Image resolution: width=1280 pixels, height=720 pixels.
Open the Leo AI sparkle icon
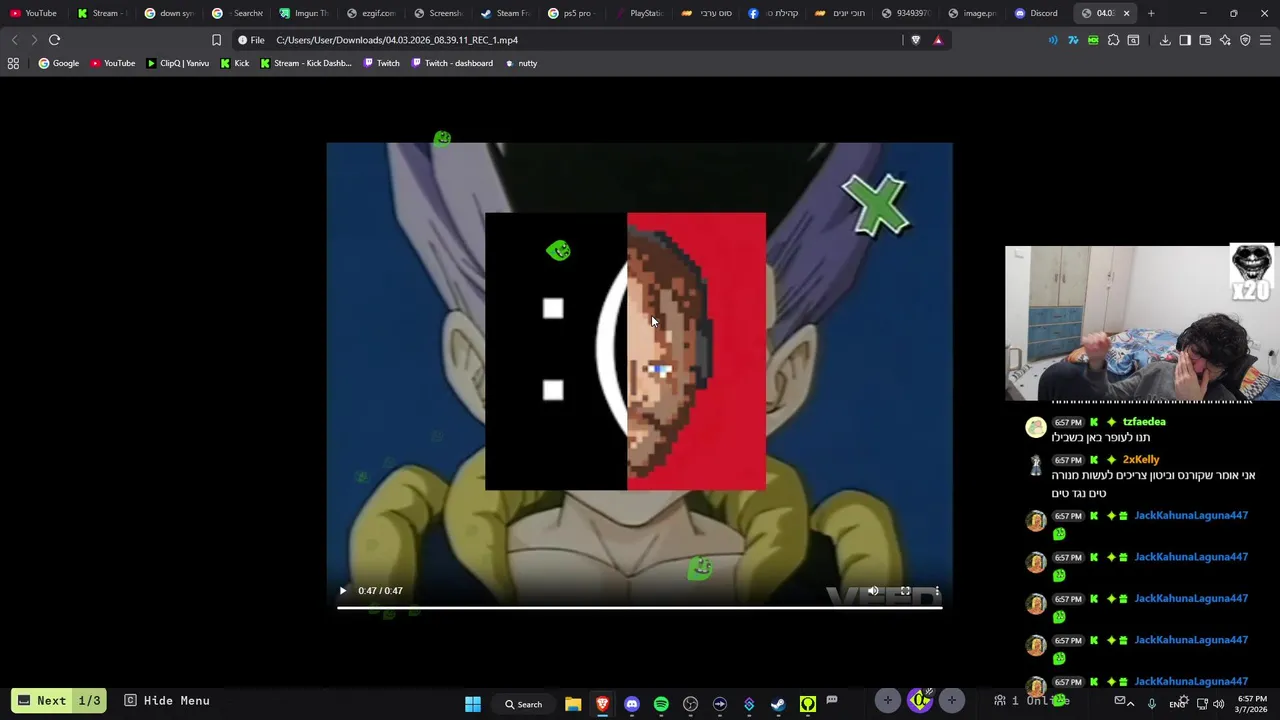[1225, 40]
